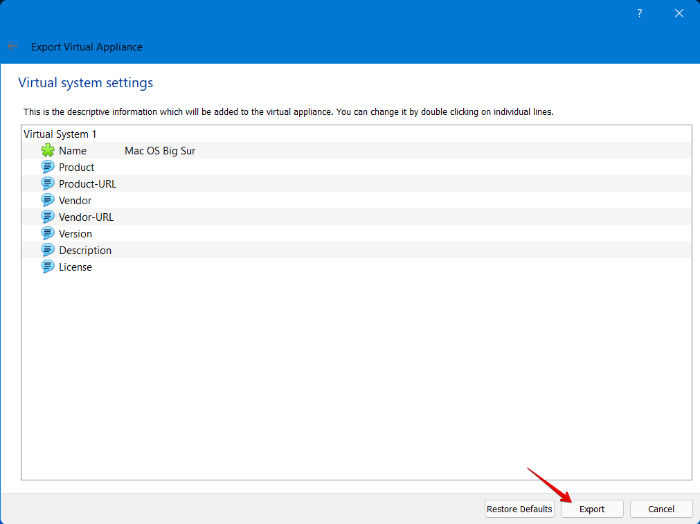Viewport: 700px width, 524px height.
Task: Click the speech bubble icon beside Vendor-URL
Action: point(48,217)
